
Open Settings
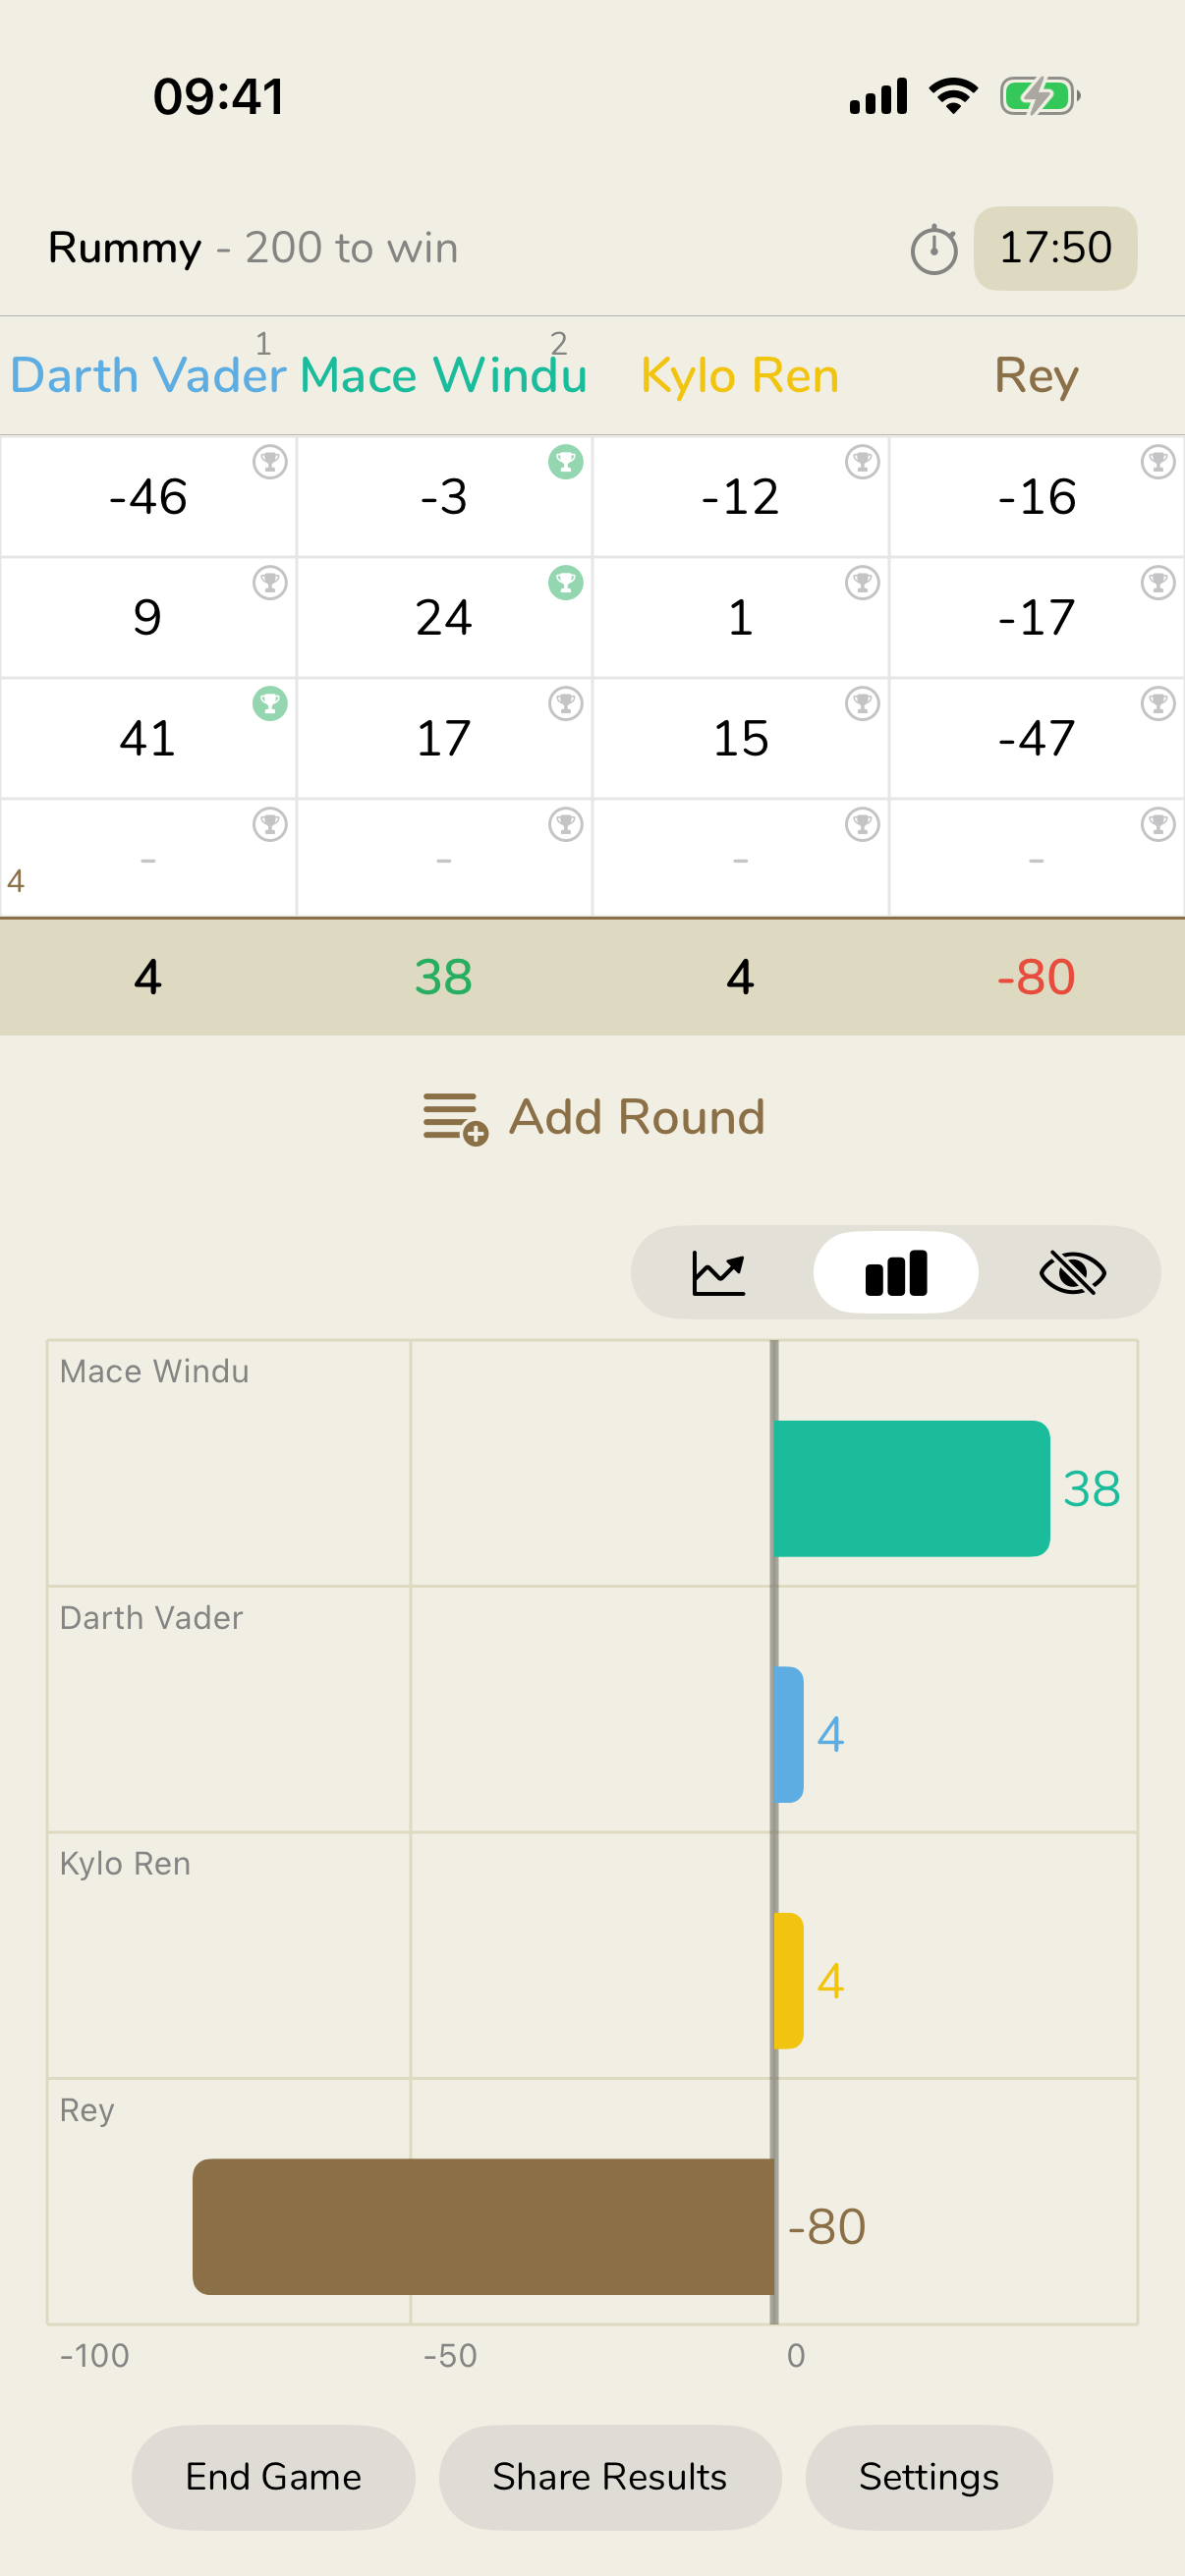(x=928, y=2477)
